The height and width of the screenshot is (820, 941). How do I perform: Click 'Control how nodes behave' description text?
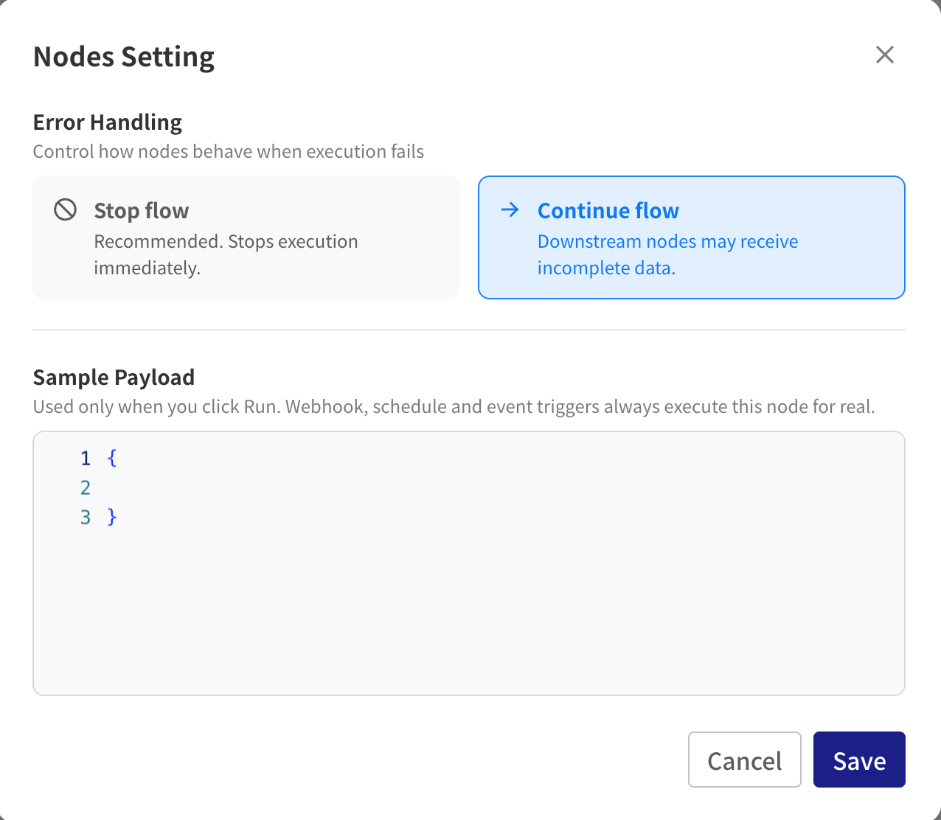click(x=228, y=151)
